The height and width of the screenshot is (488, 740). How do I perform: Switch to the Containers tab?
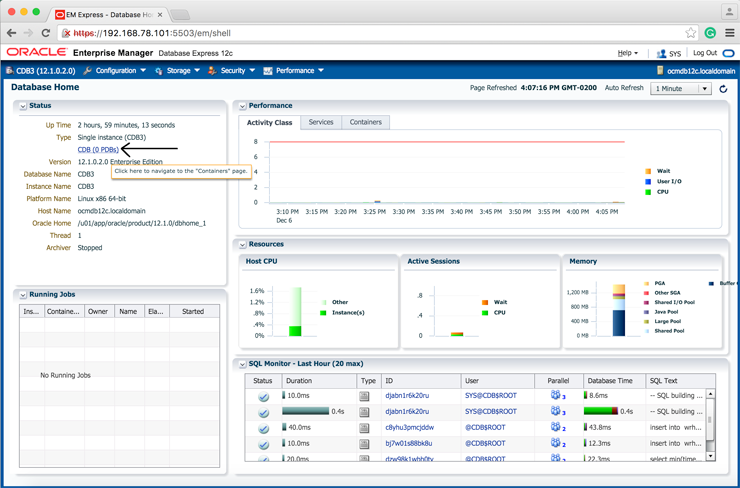click(365, 122)
